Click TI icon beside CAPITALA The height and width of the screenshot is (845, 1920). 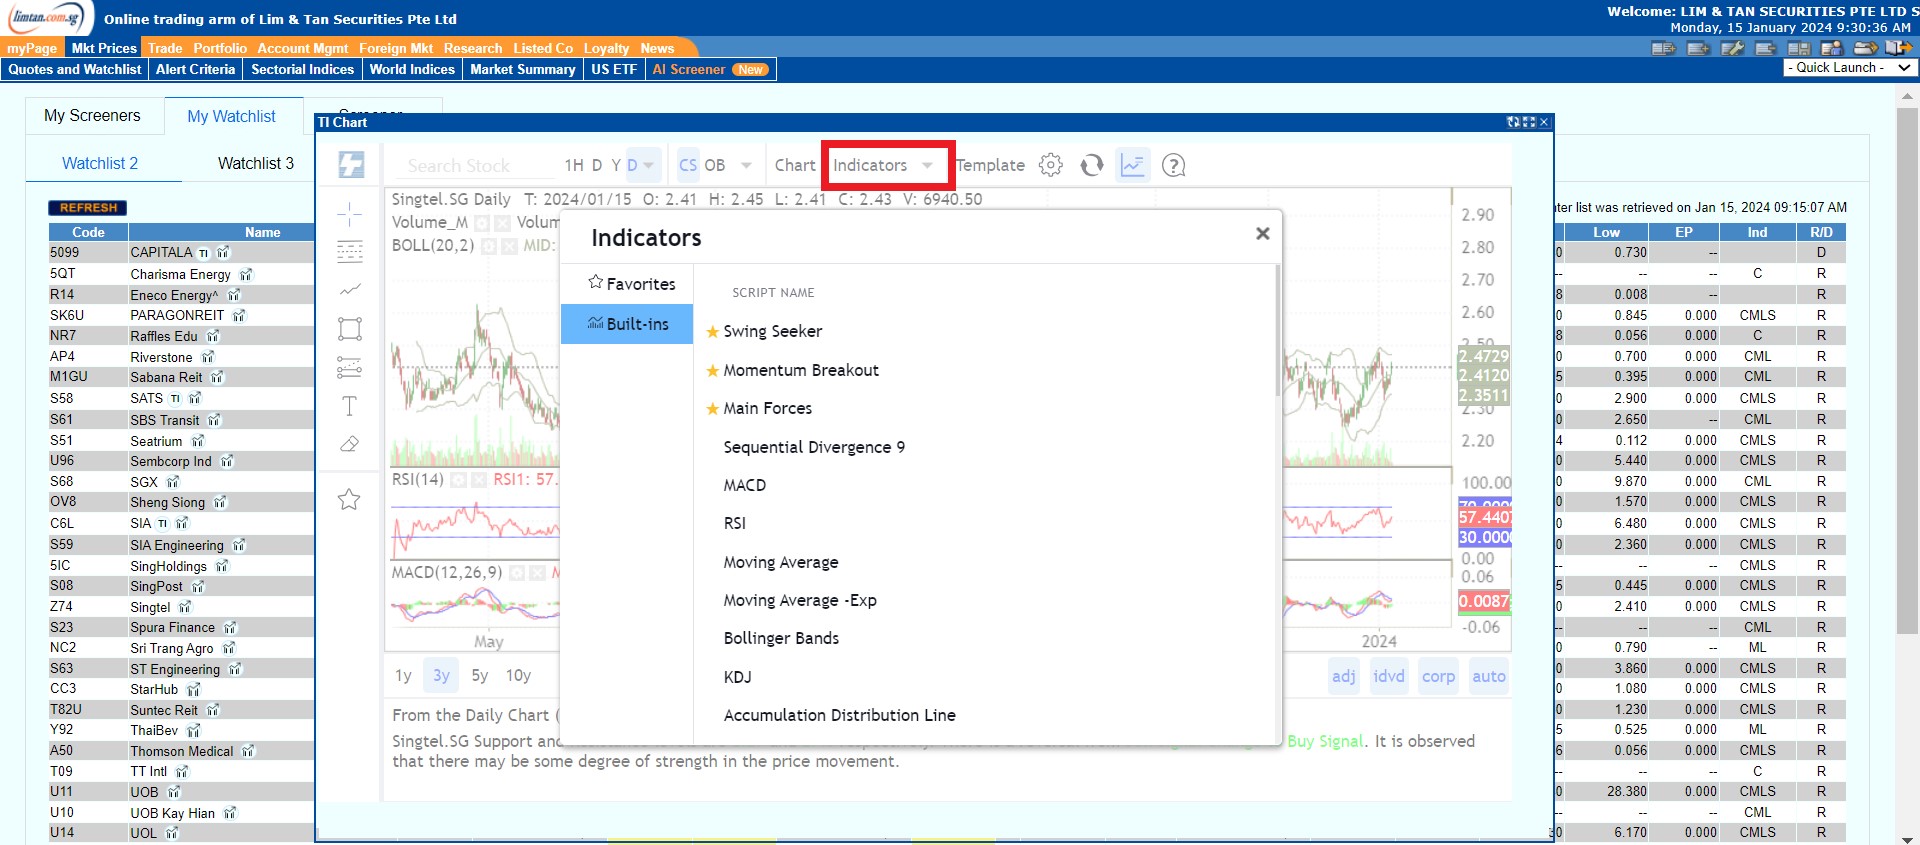[204, 253]
